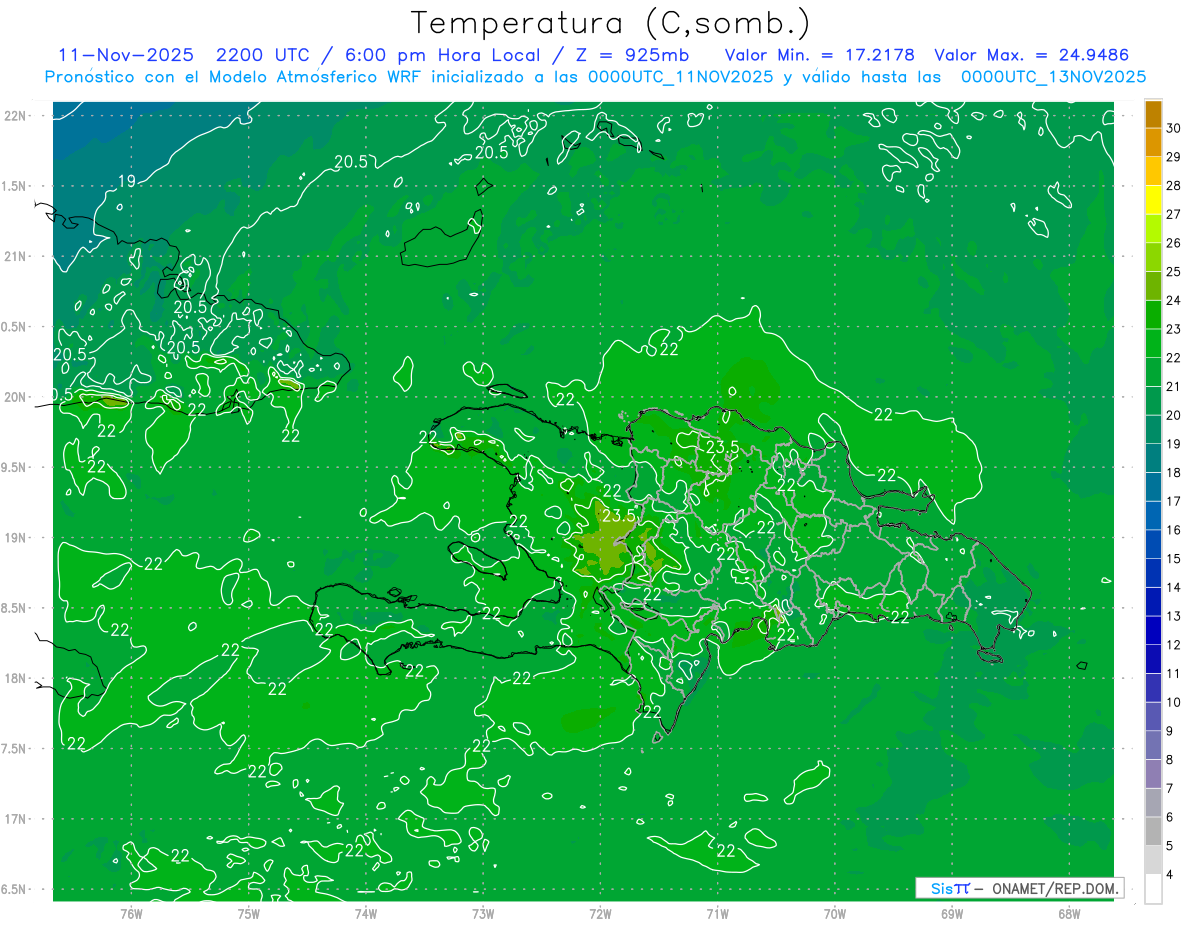
Task: Click the legend swatch between 28 and 29
Action: pyautogui.click(x=1153, y=172)
